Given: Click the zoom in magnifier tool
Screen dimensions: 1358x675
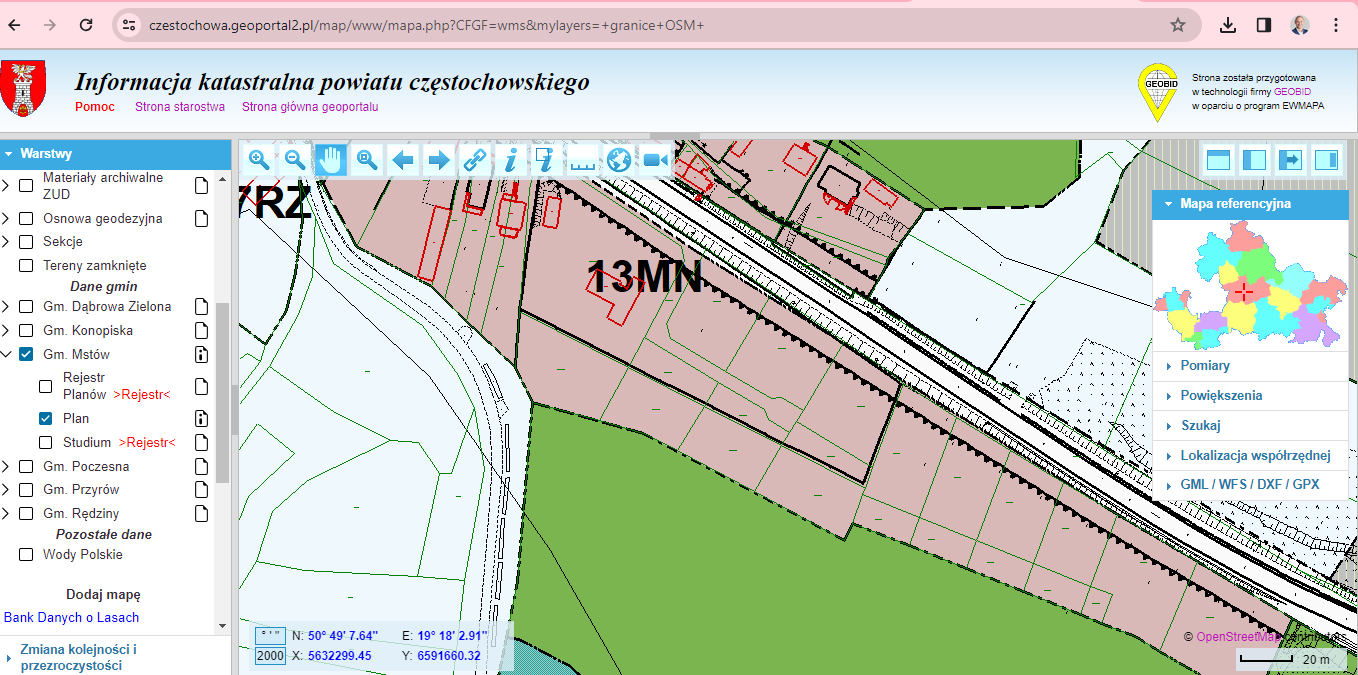Looking at the screenshot, I should 259,159.
